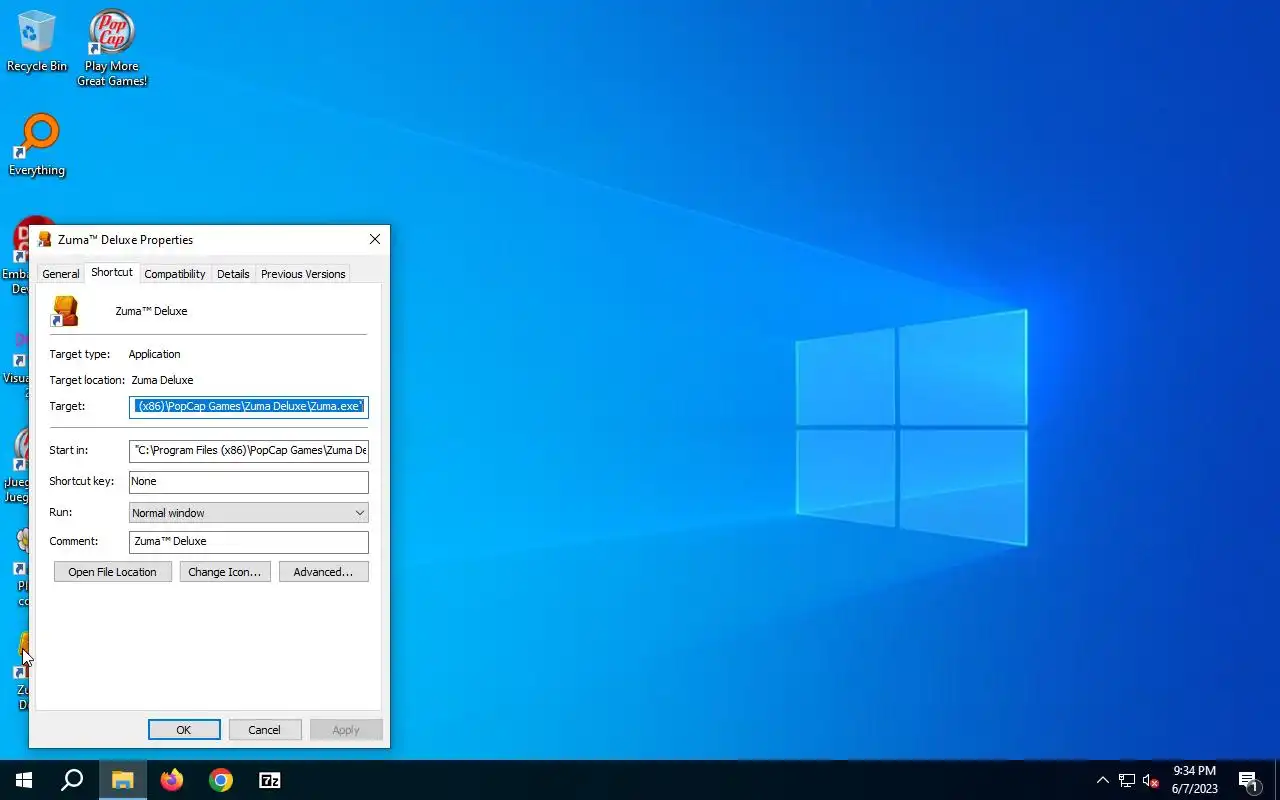Expand the Run window mode dropdown
1280x800 pixels.
(249, 513)
